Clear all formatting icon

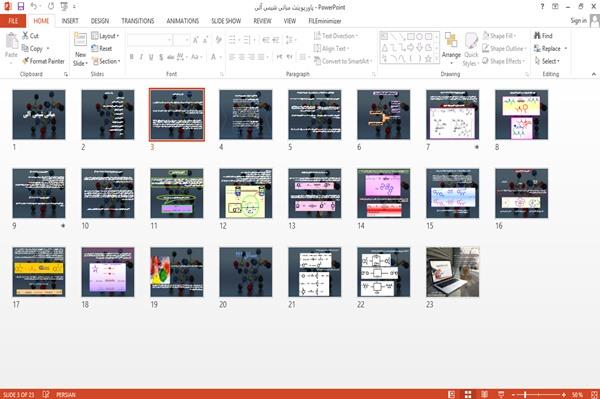pyautogui.click(x=218, y=40)
